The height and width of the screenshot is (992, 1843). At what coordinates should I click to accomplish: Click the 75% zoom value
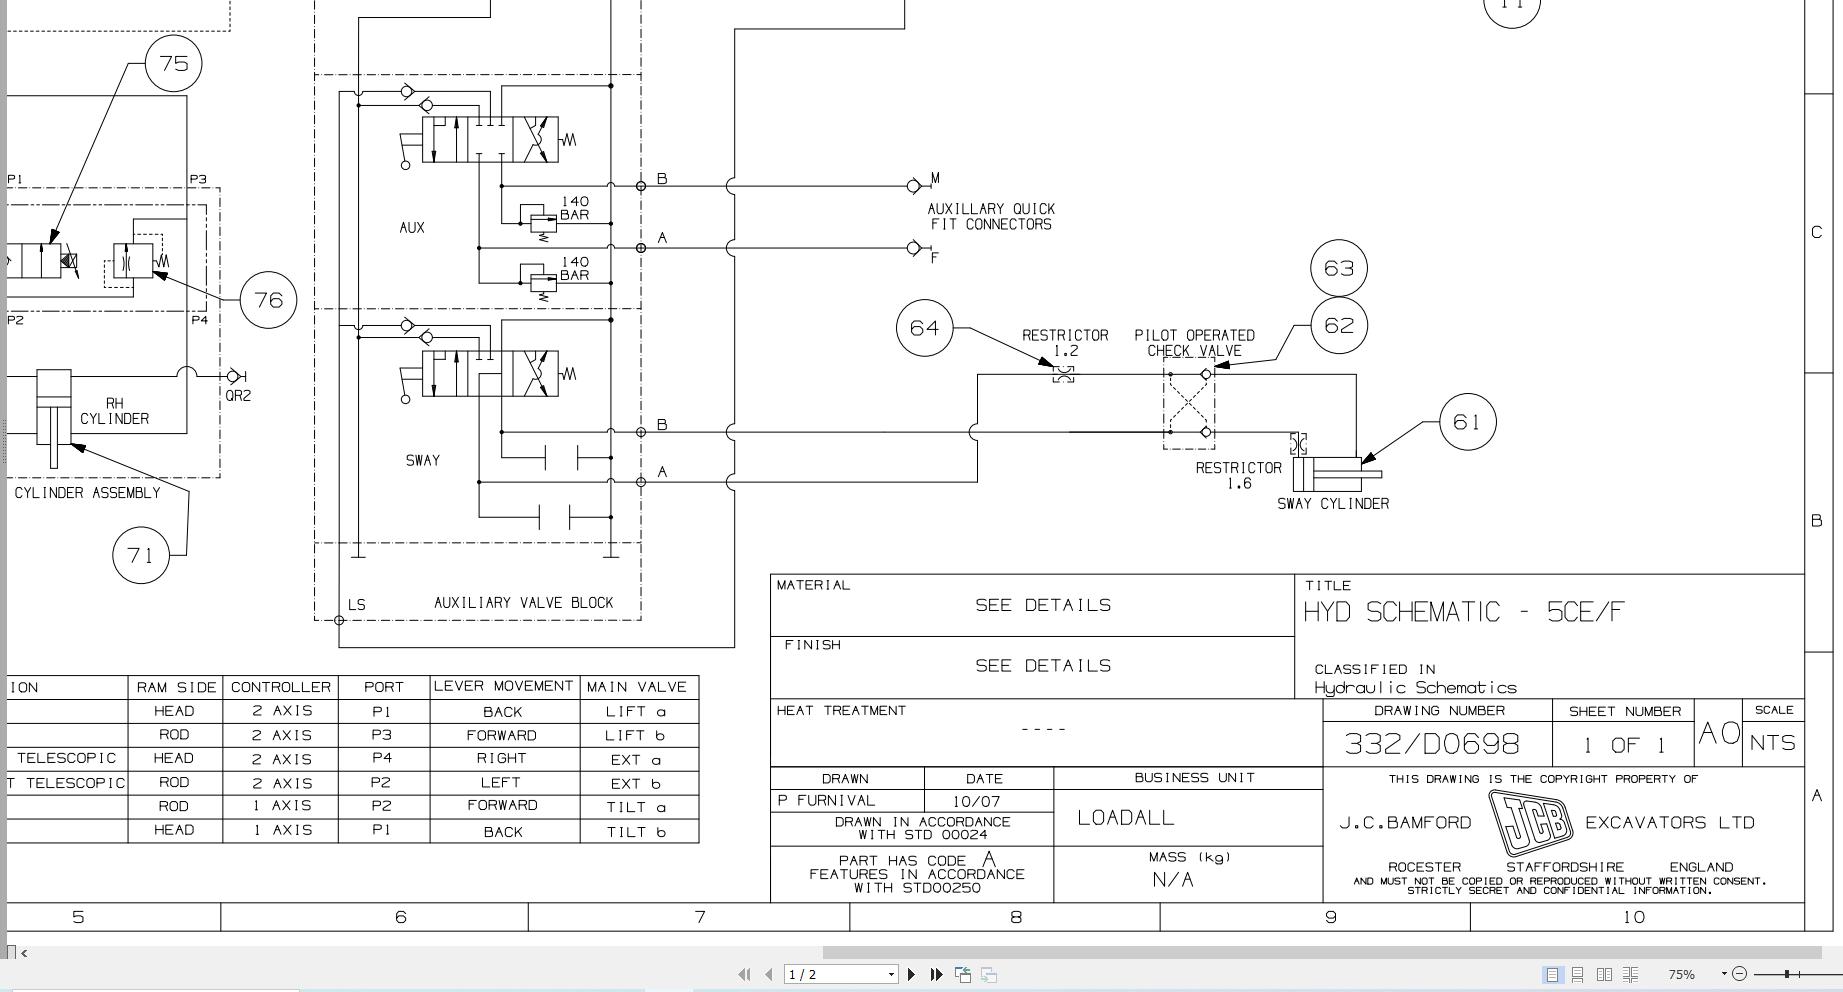click(x=1681, y=974)
